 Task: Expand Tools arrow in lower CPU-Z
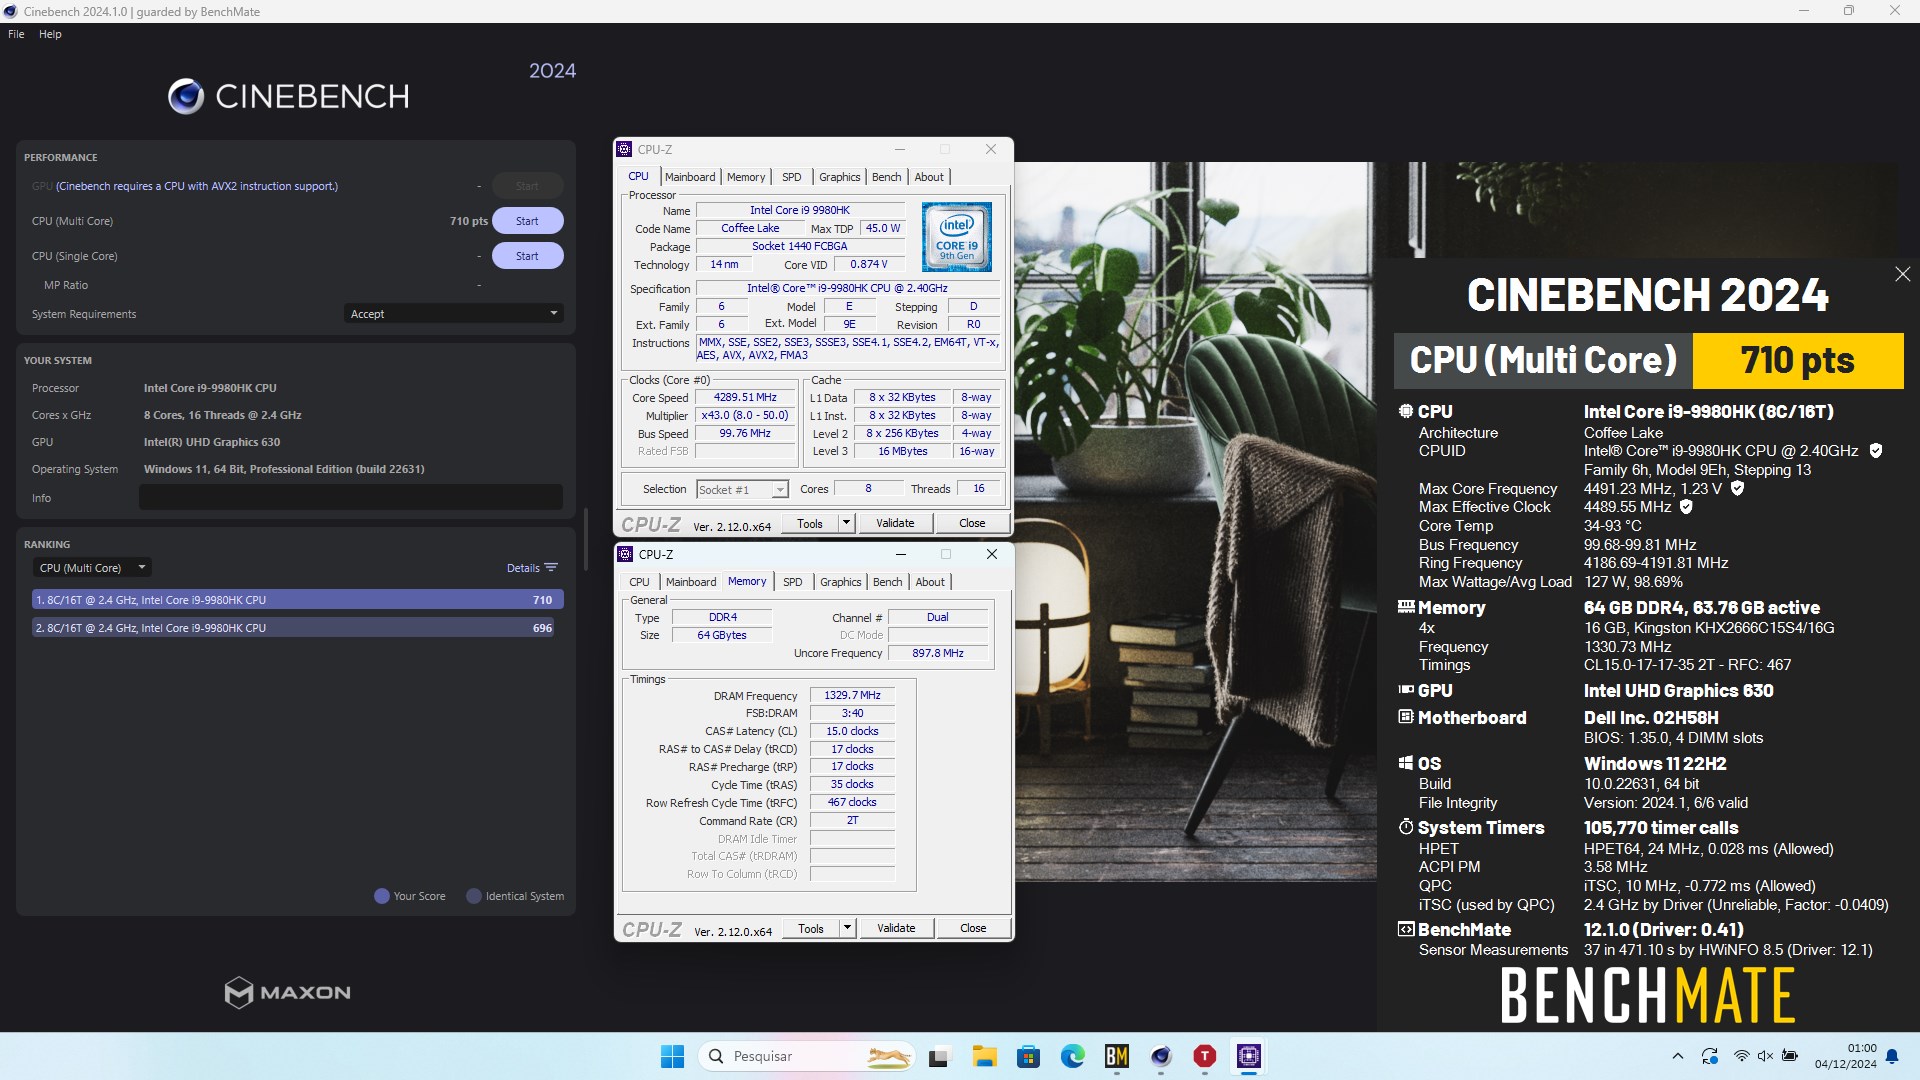pos(847,928)
